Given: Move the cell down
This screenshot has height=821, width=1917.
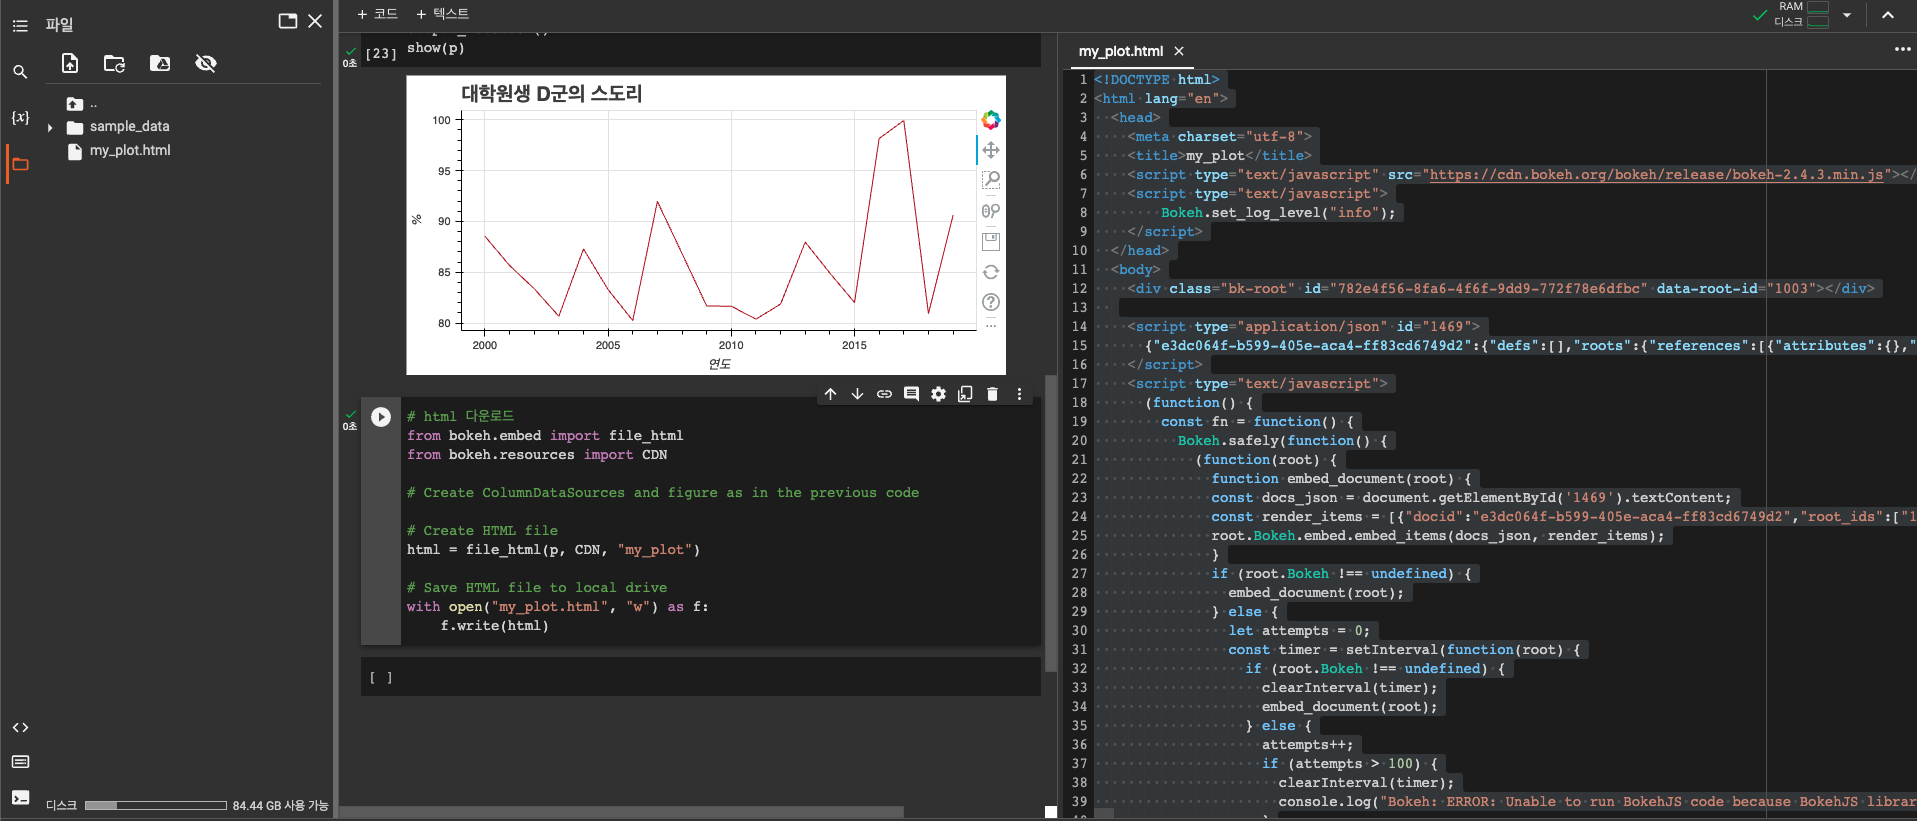Looking at the screenshot, I should click(x=857, y=394).
